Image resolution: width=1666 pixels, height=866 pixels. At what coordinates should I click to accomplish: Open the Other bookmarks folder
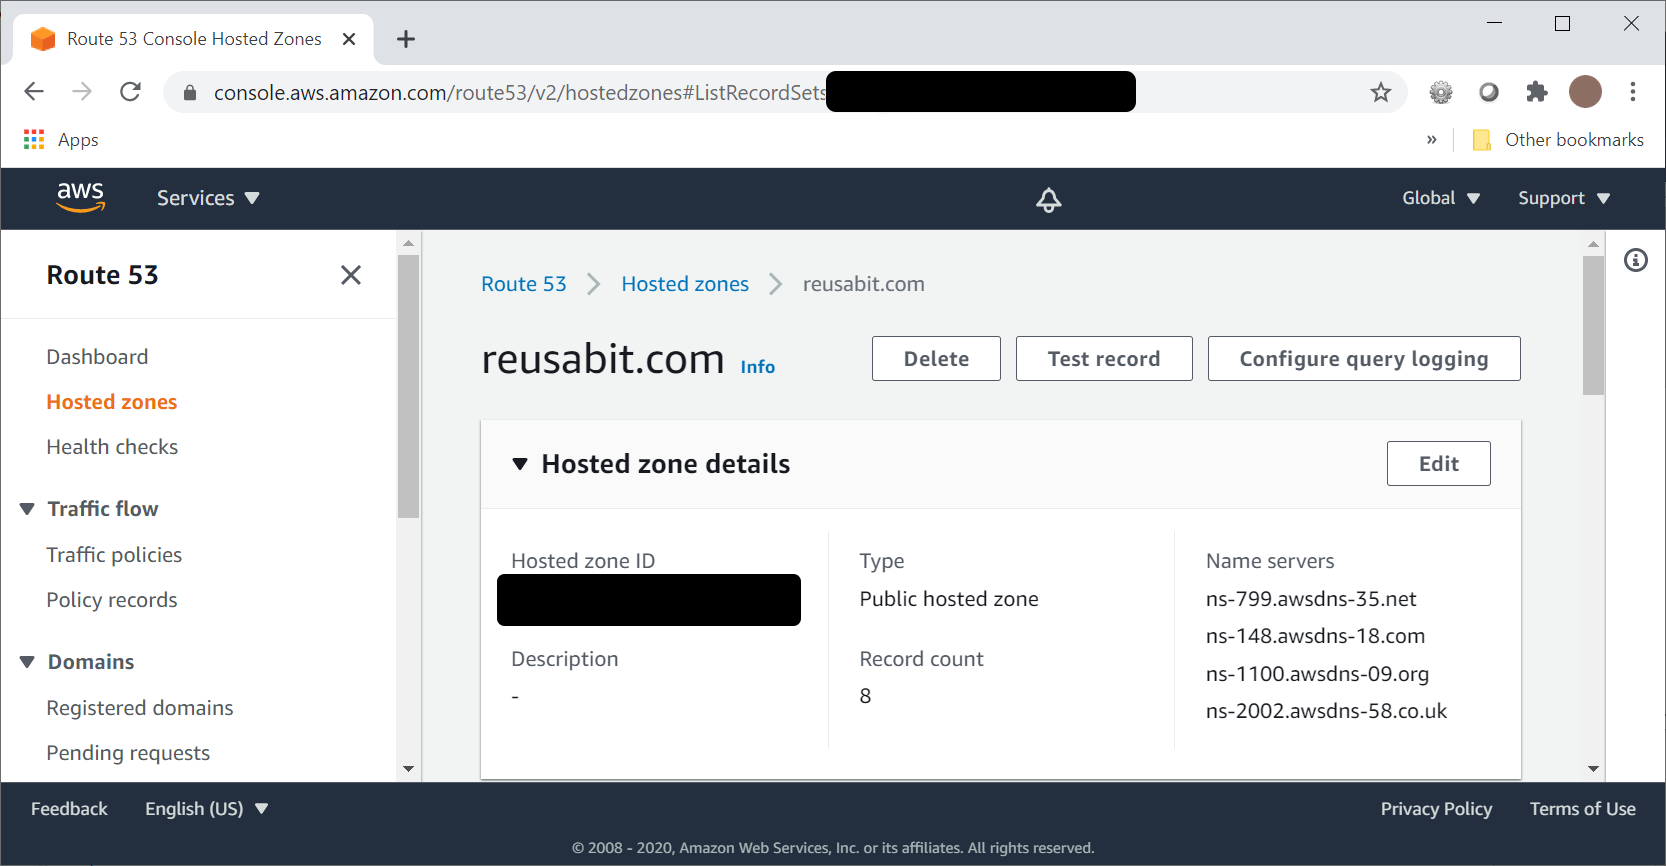pos(1558,140)
